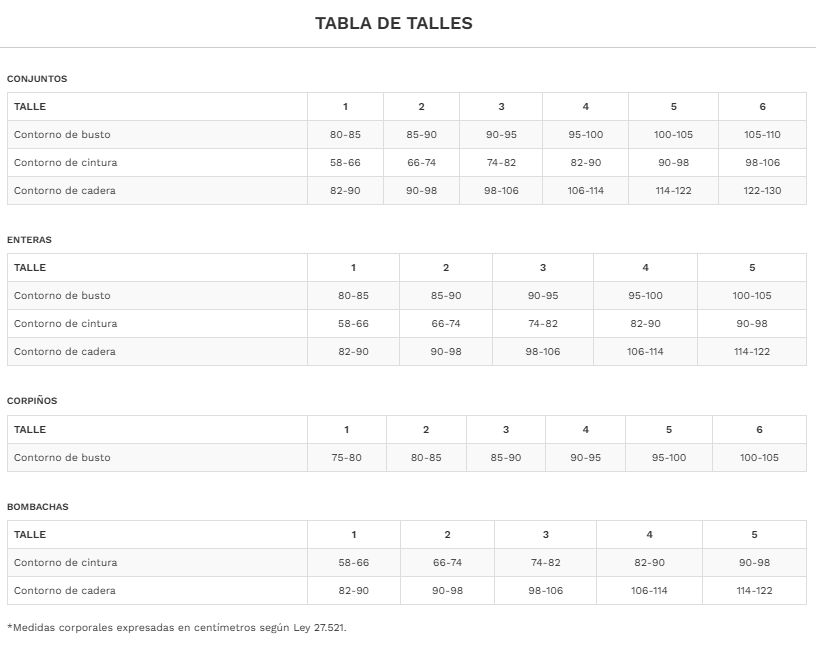Click the BOMBACHAS section title
This screenshot has height=646, width=816.
coord(38,507)
